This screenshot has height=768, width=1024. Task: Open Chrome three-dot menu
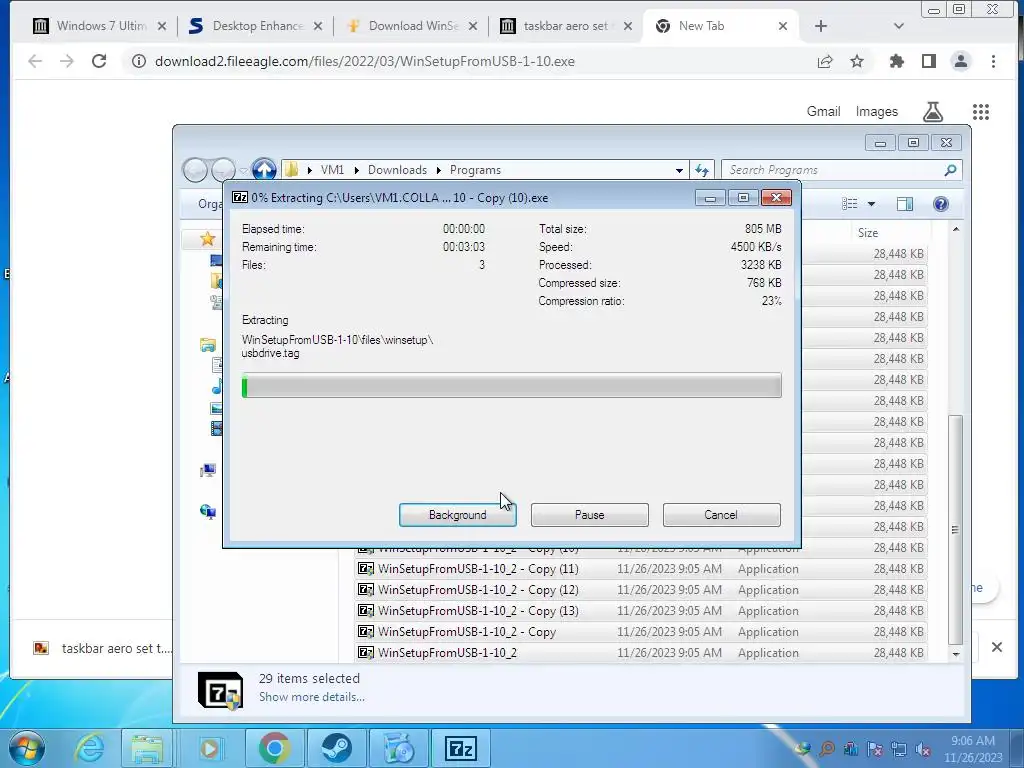(x=993, y=61)
